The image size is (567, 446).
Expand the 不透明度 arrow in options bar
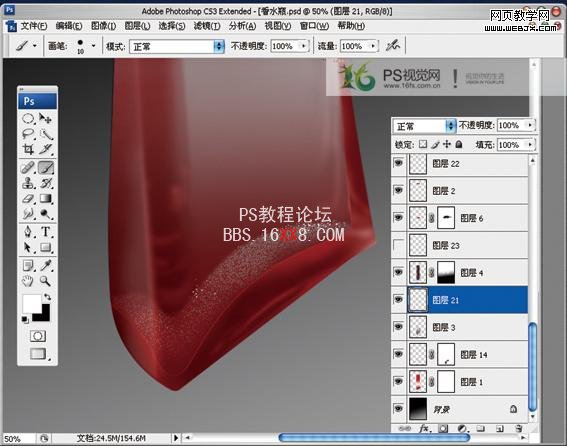pos(304,46)
